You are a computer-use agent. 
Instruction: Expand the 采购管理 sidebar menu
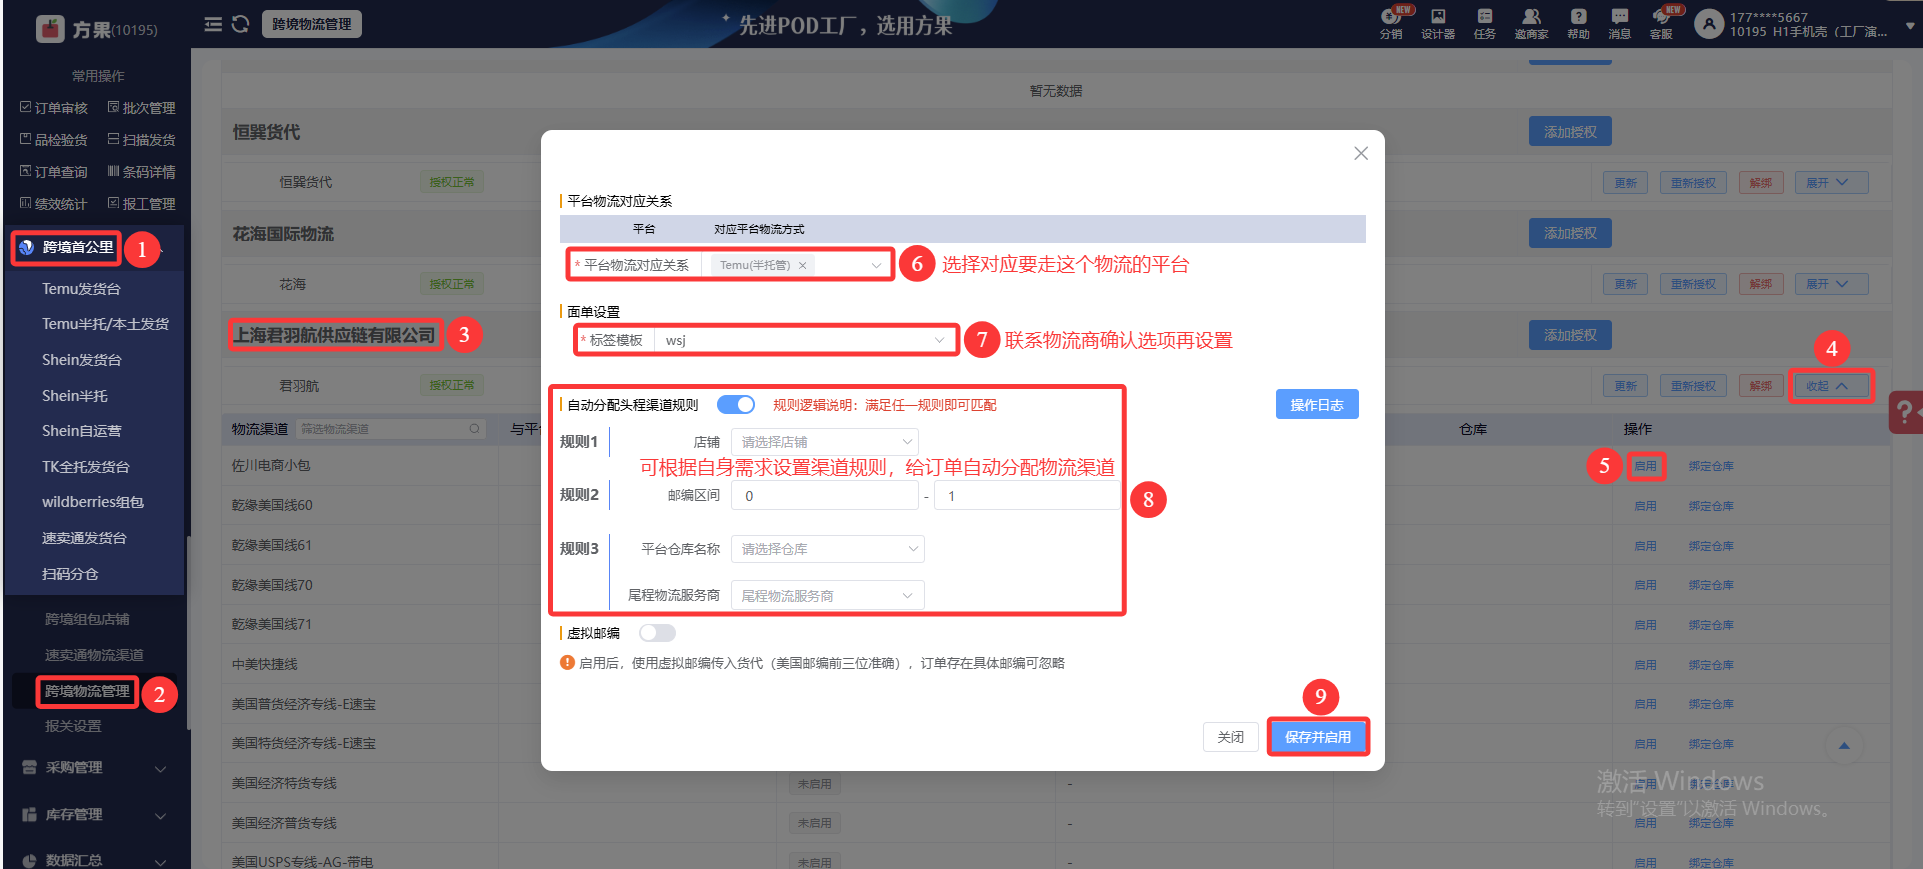95,768
